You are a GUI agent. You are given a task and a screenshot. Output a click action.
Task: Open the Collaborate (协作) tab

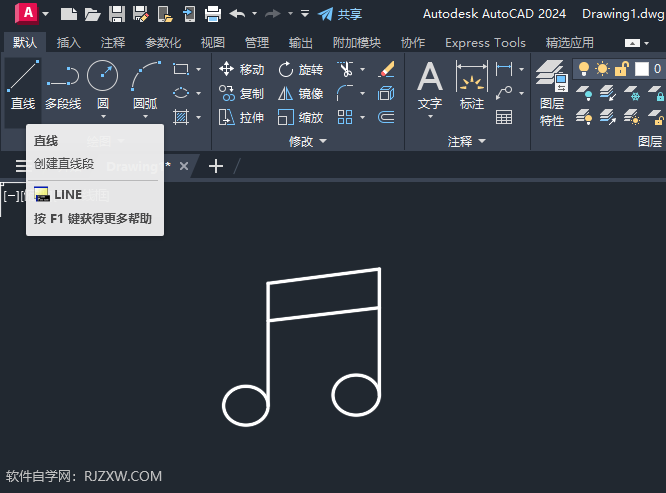(x=412, y=42)
